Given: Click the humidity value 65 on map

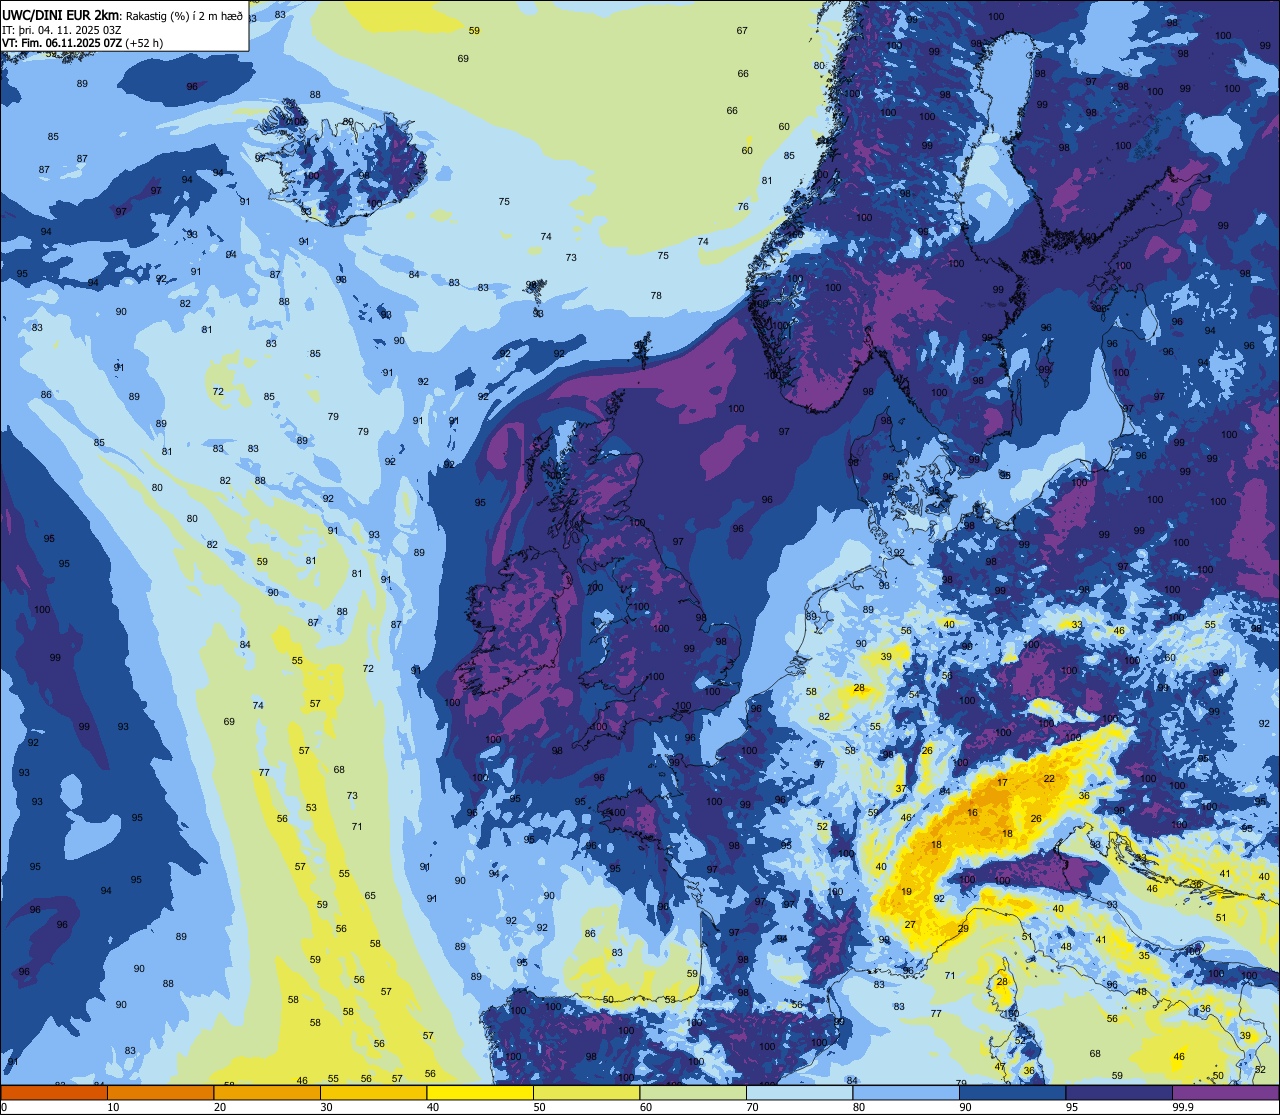Looking at the screenshot, I should pos(370,896).
